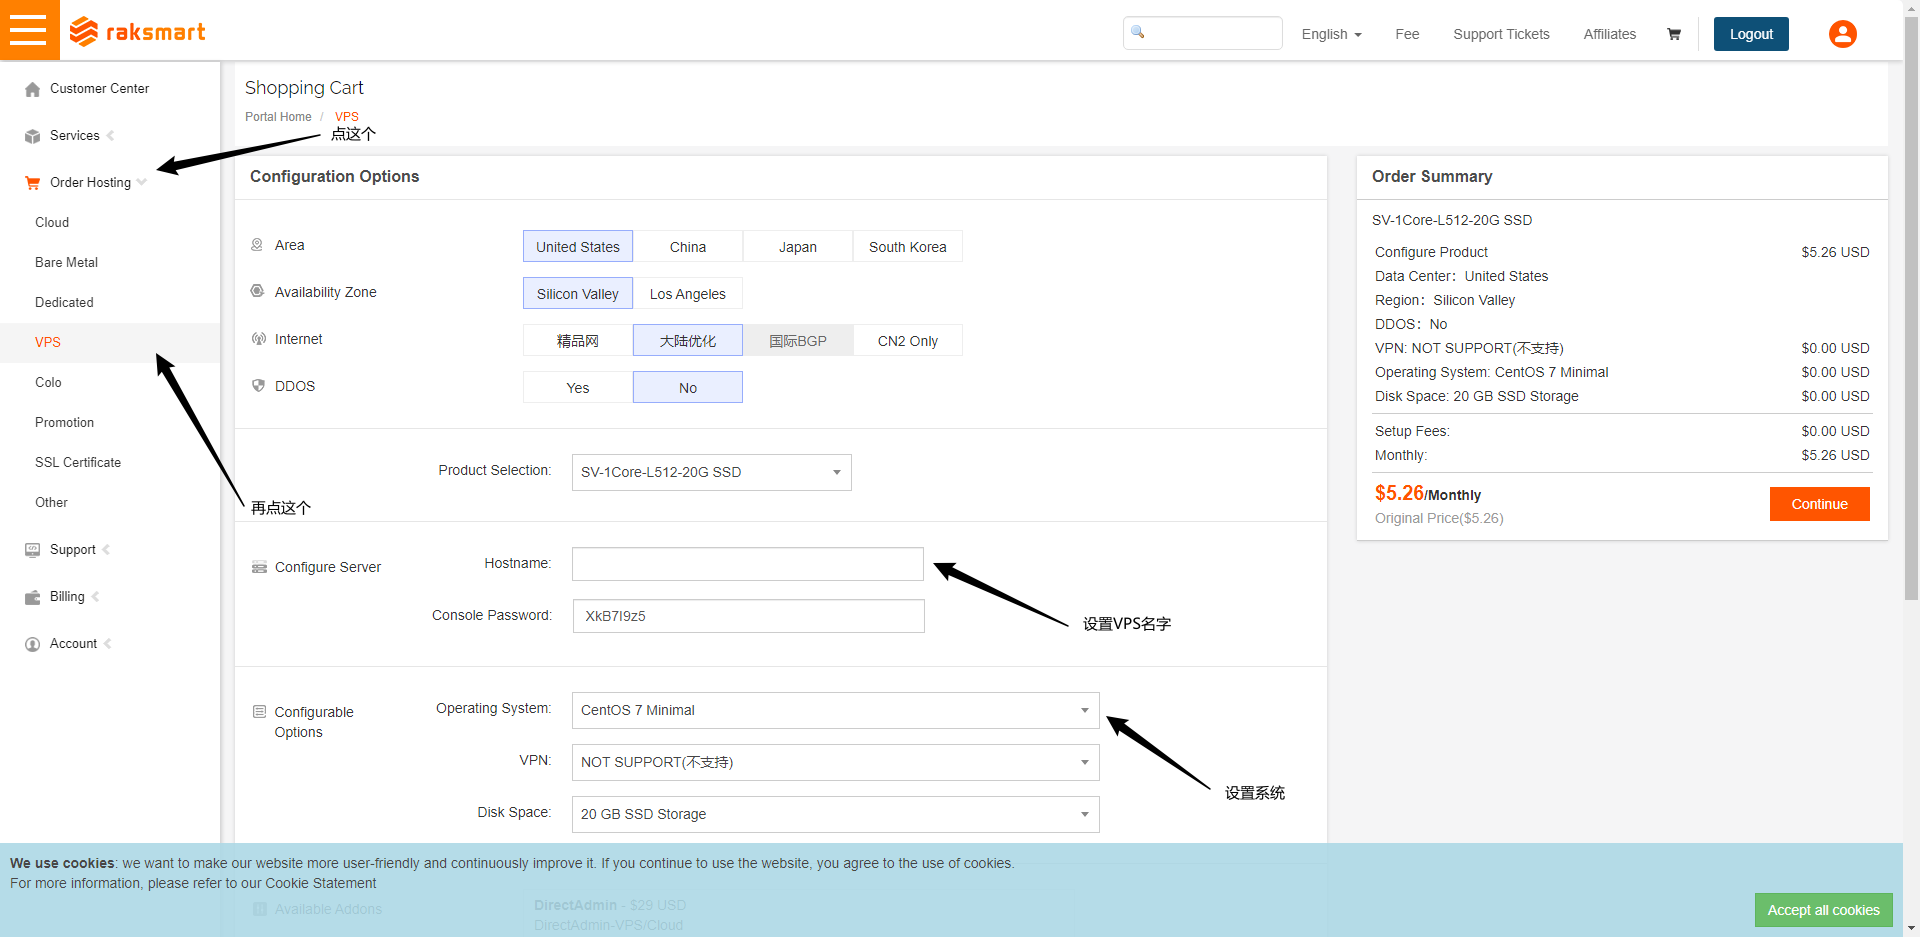Select China as the area
The width and height of the screenshot is (1920, 937).
tap(687, 247)
